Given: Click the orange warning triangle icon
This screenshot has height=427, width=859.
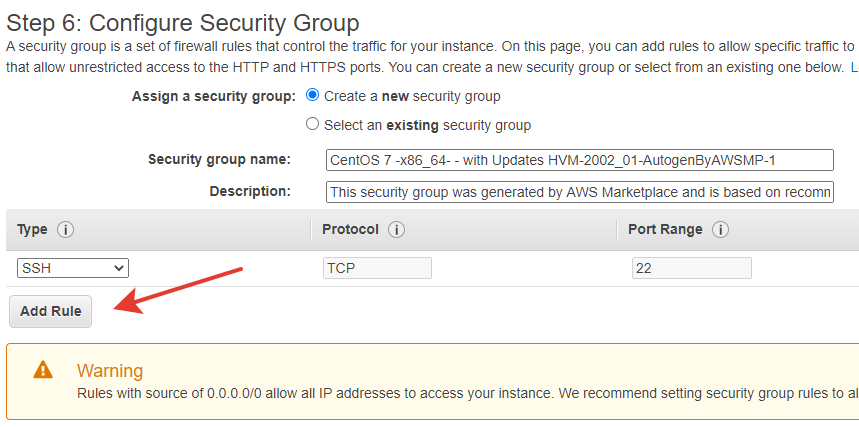Looking at the screenshot, I should [43, 370].
